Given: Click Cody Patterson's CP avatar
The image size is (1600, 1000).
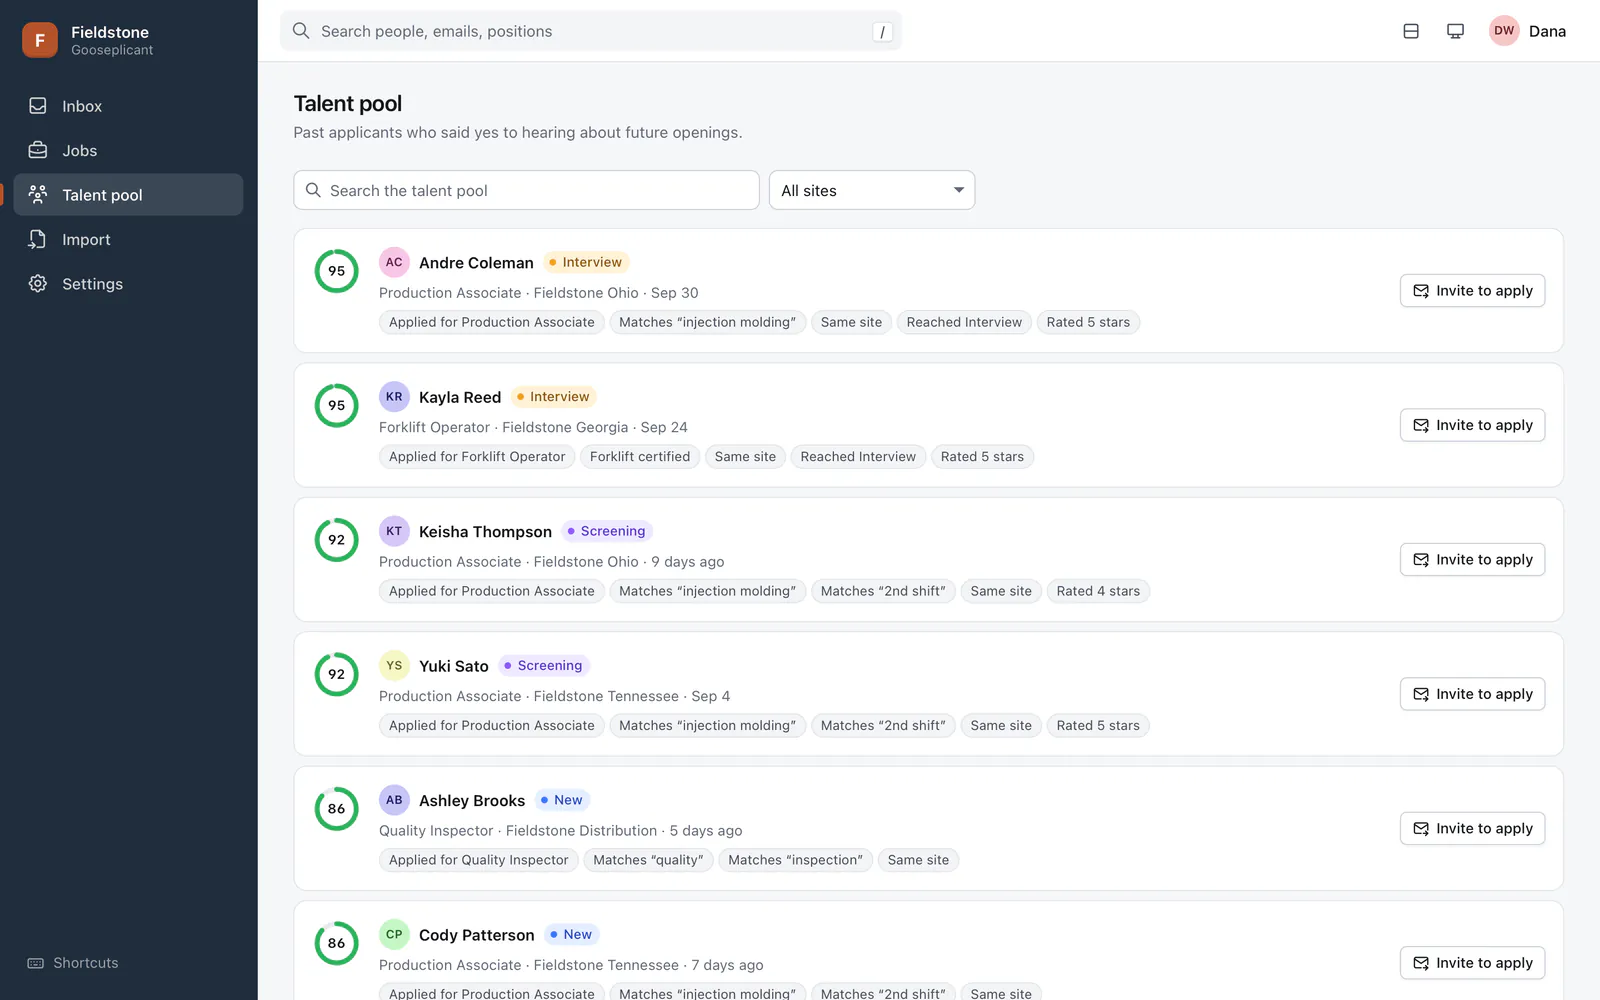Looking at the screenshot, I should (394, 934).
